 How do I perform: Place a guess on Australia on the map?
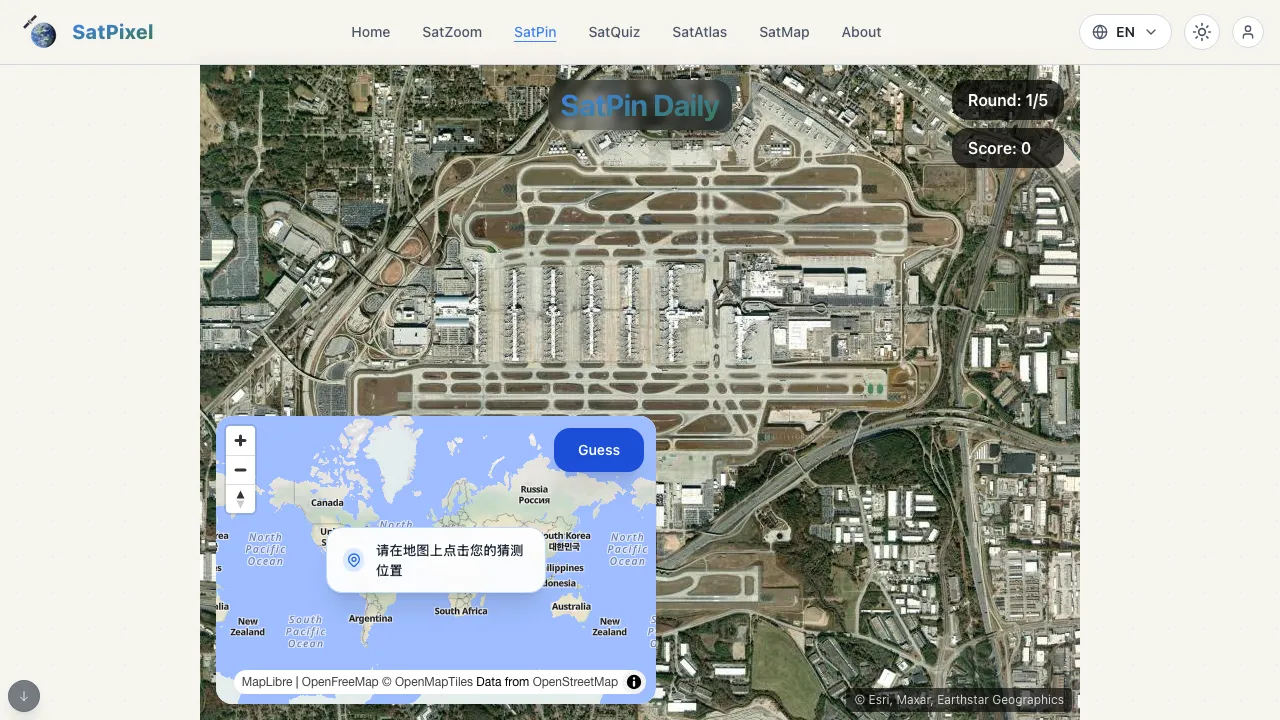pos(571,606)
